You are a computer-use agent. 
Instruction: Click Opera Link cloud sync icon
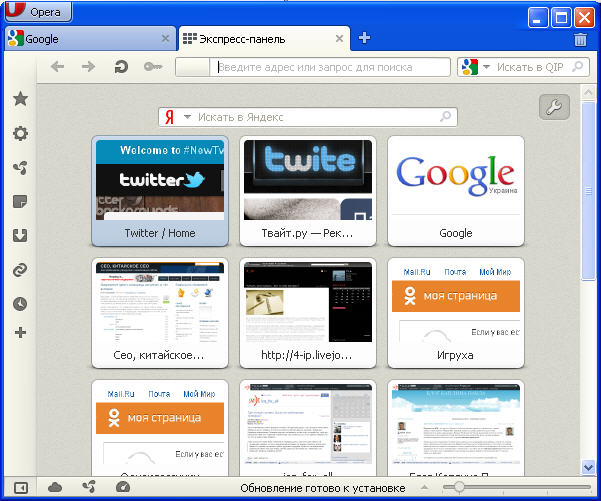click(x=55, y=487)
